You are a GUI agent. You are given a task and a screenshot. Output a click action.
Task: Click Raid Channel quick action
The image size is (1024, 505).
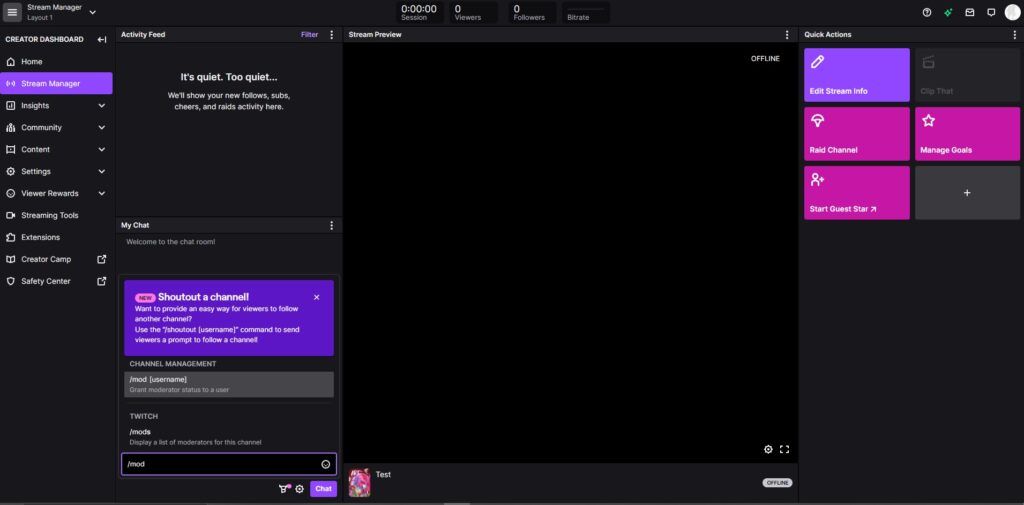click(x=856, y=134)
